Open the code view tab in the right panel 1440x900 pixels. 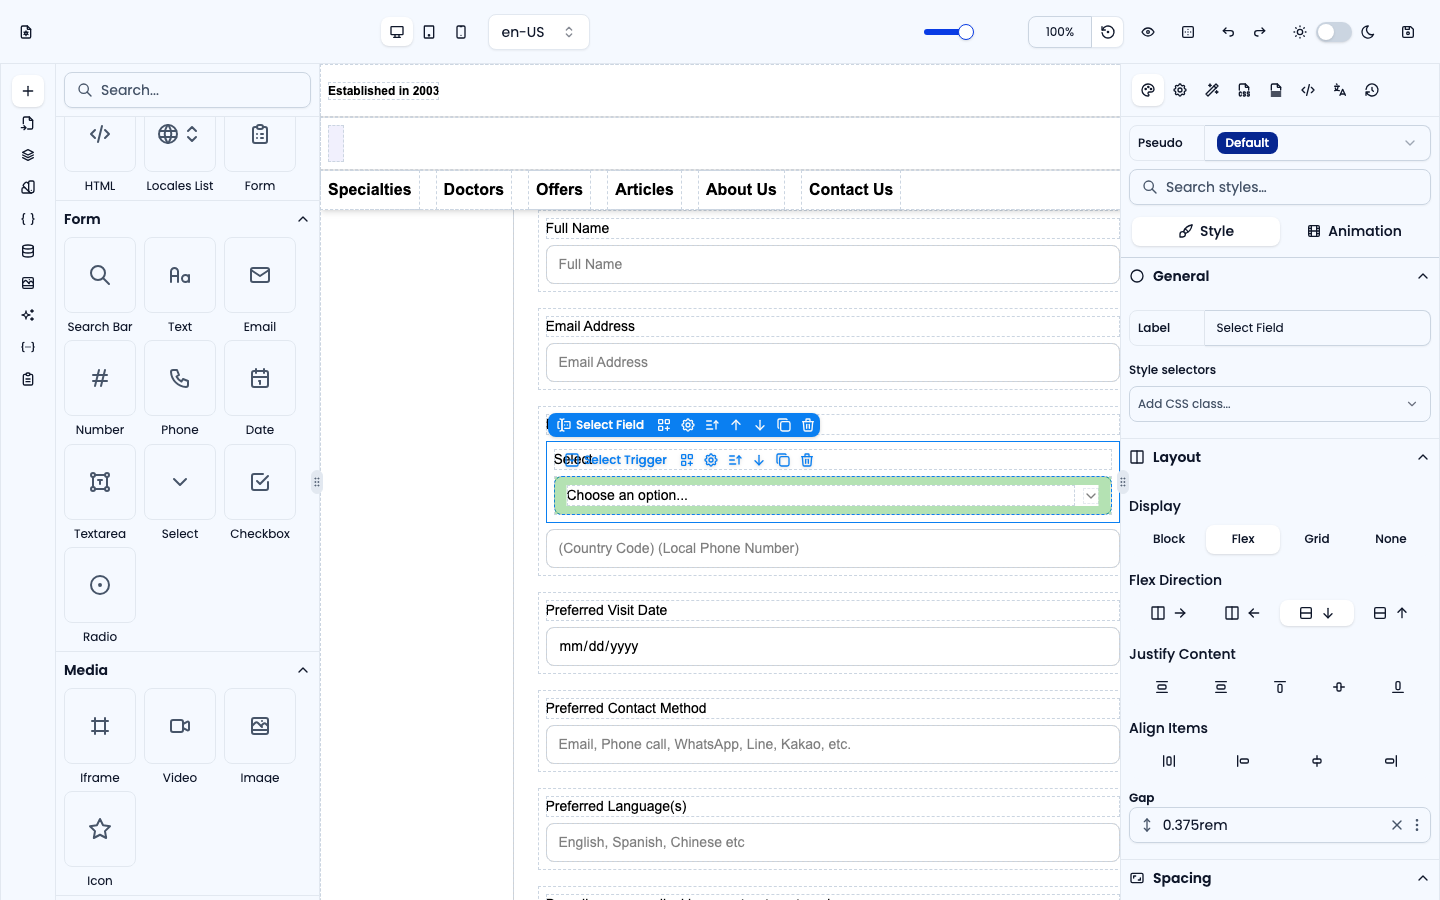tap(1308, 90)
